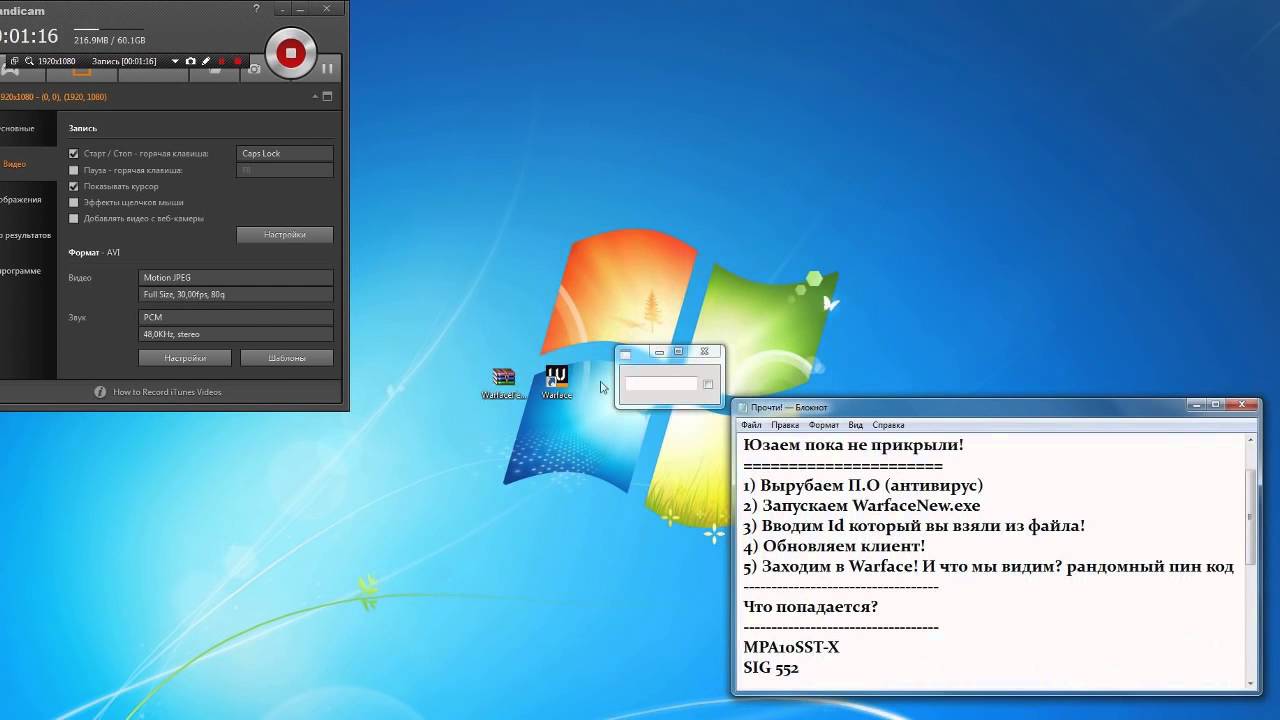Stop recording with the red Bandicam button
1280x720 pixels.
click(291, 53)
